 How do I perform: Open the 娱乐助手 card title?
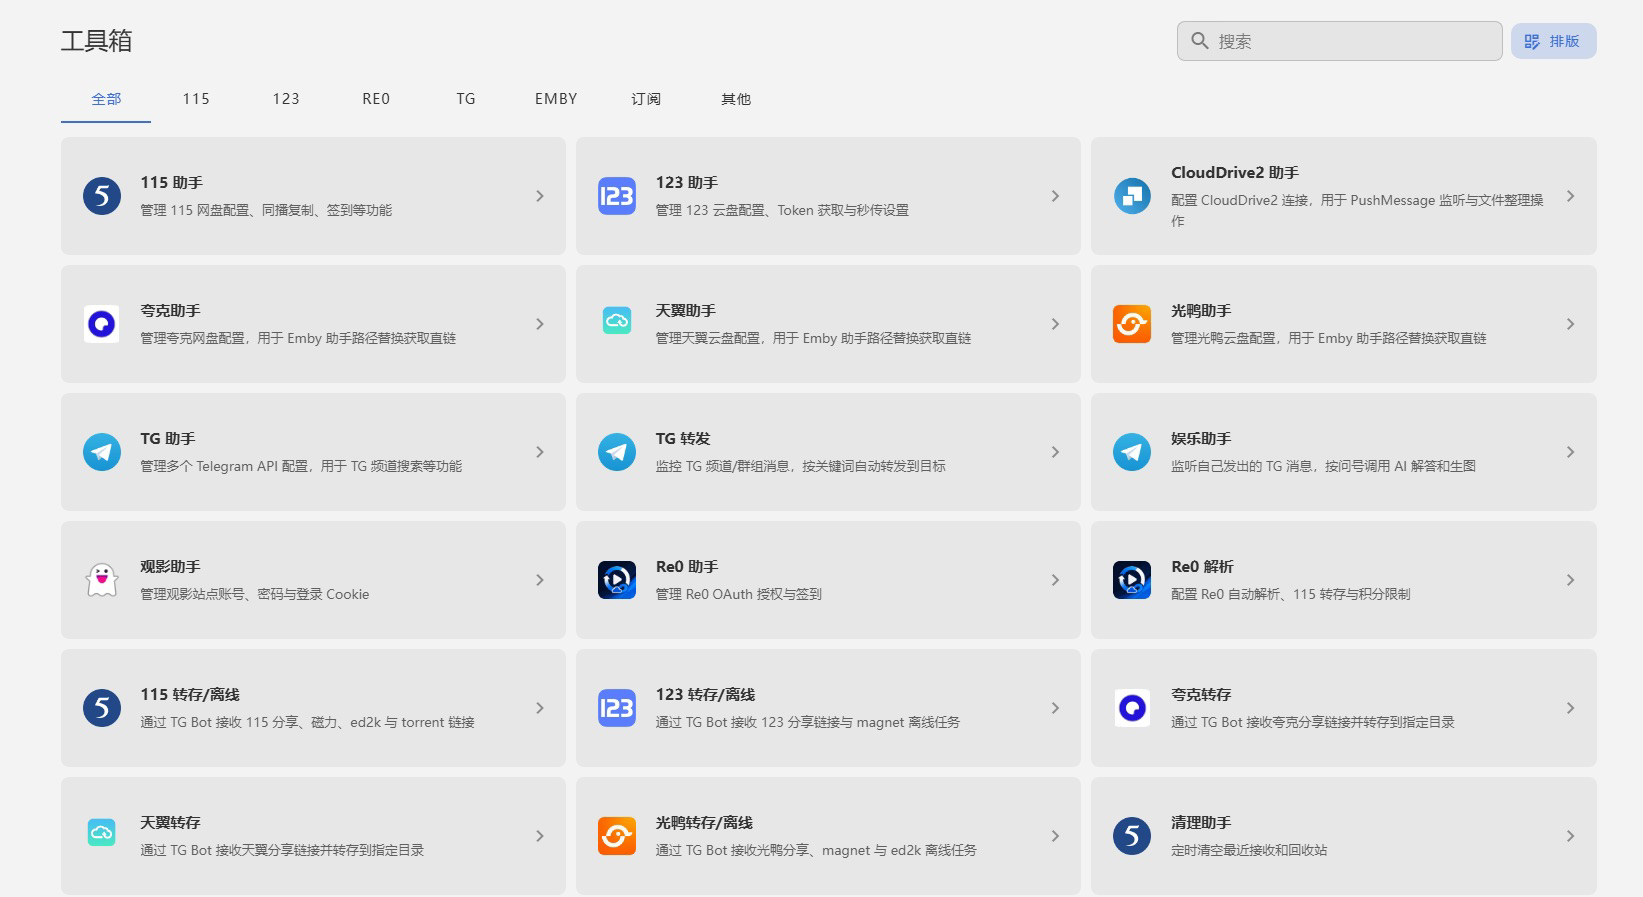click(x=1201, y=439)
